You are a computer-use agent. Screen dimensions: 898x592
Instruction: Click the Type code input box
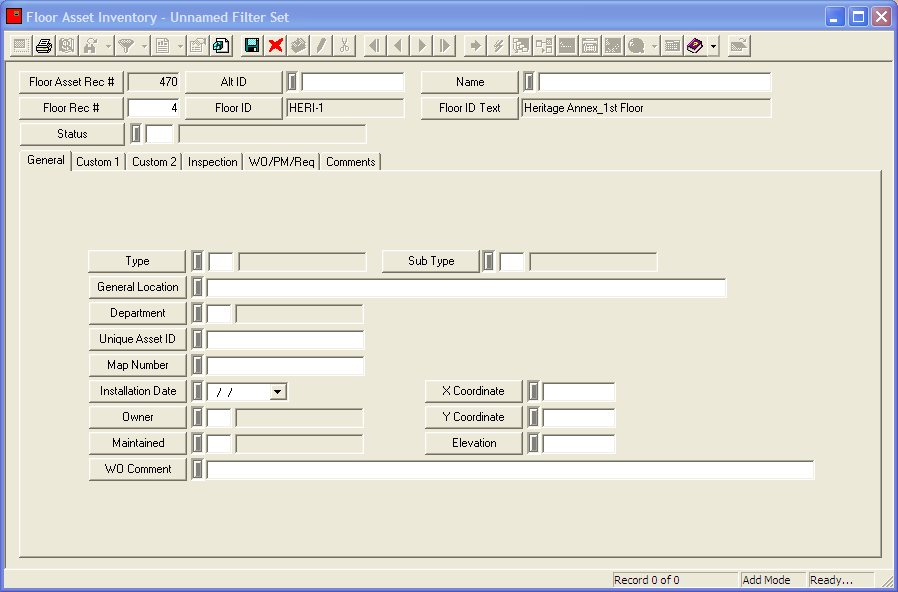click(x=221, y=262)
